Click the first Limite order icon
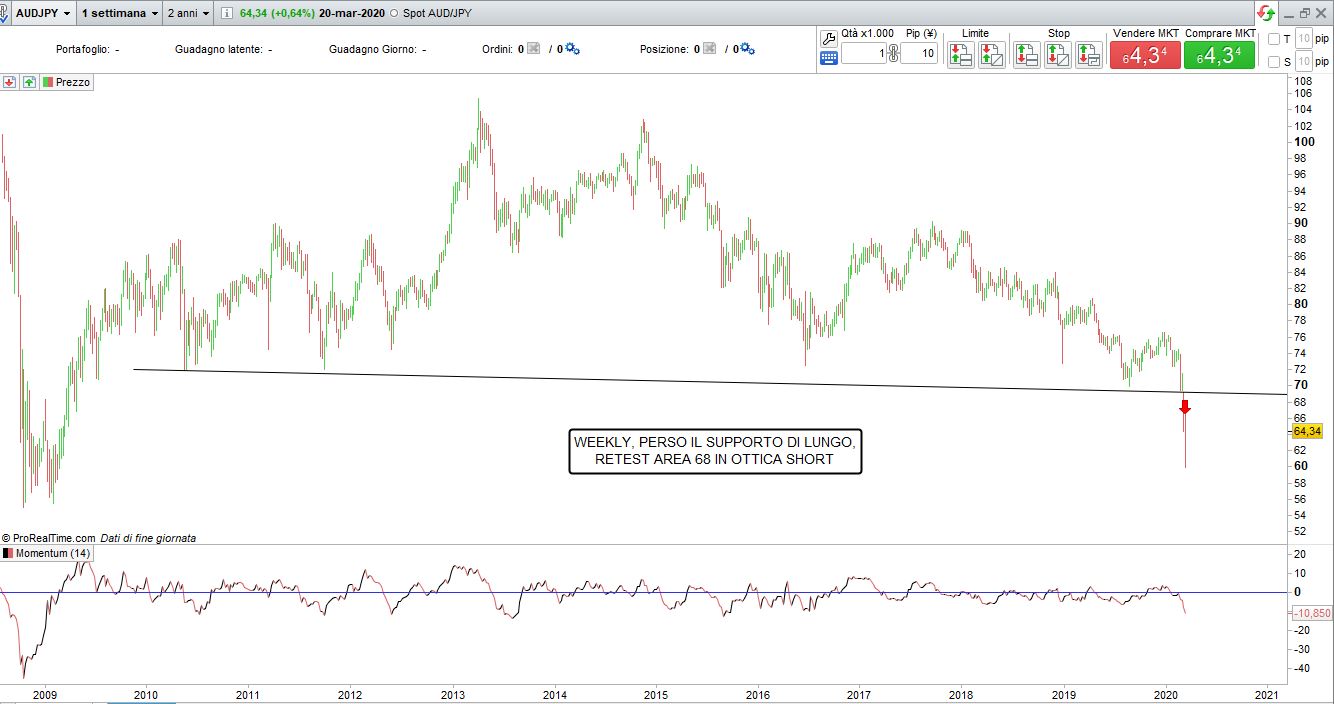Image resolution: width=1334 pixels, height=704 pixels. tap(960, 55)
